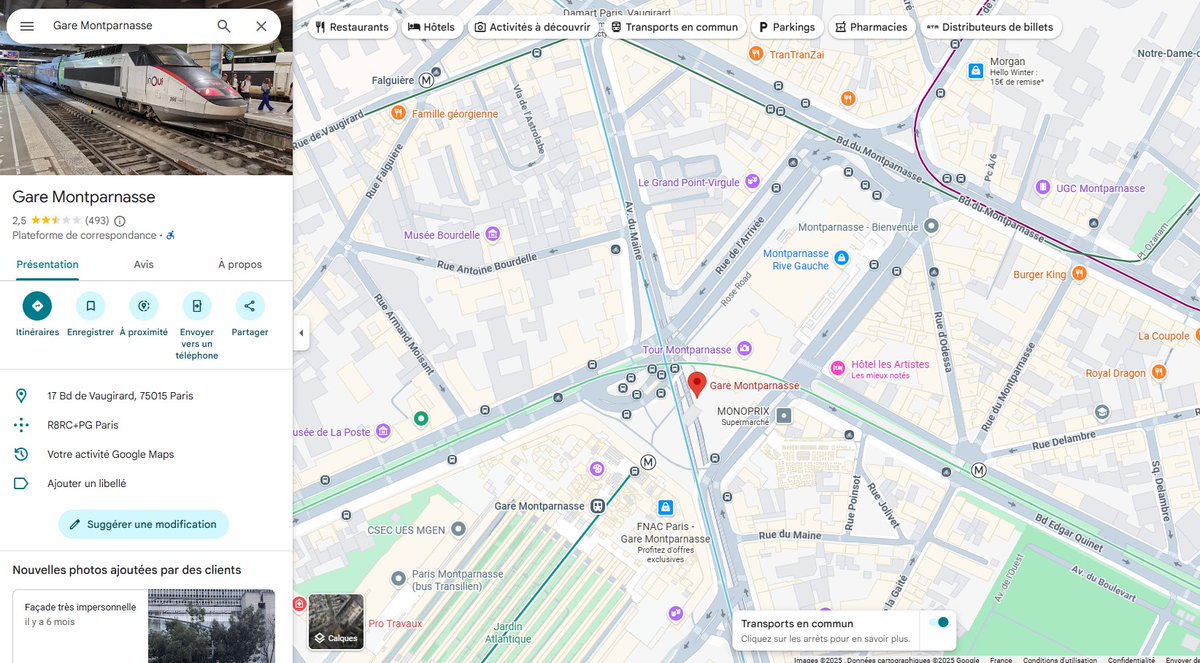Screen dimensions: 1200x663
Task: Click the Enregistrer bookmark icon
Action: pos(90,308)
